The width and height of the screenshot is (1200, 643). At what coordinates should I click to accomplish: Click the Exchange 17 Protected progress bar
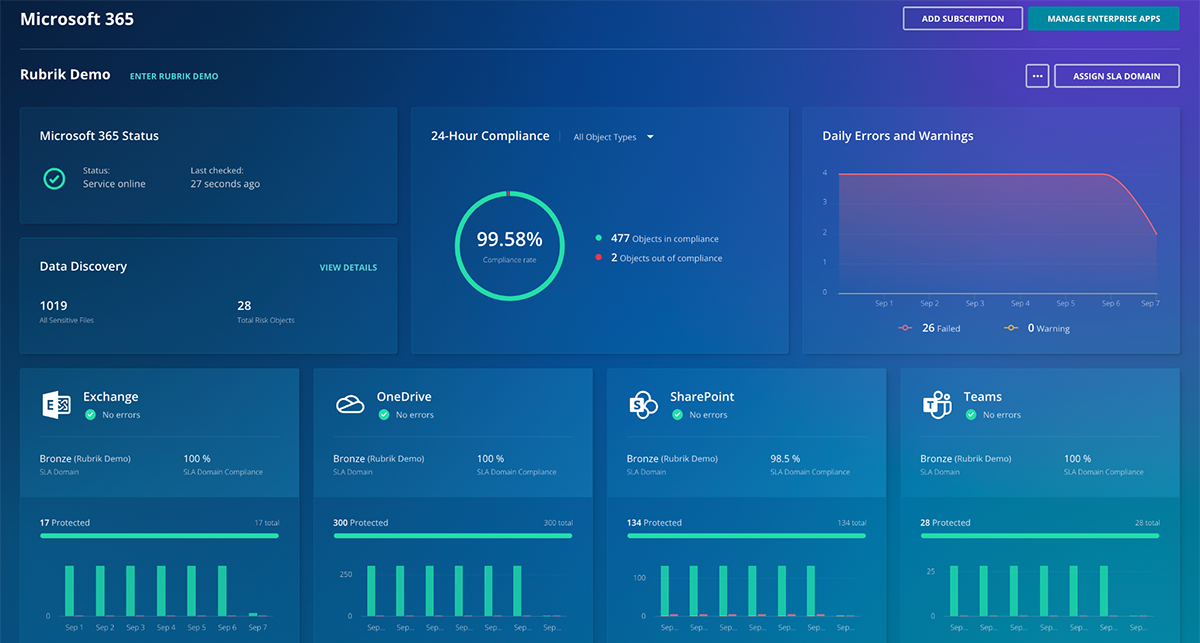(159, 536)
